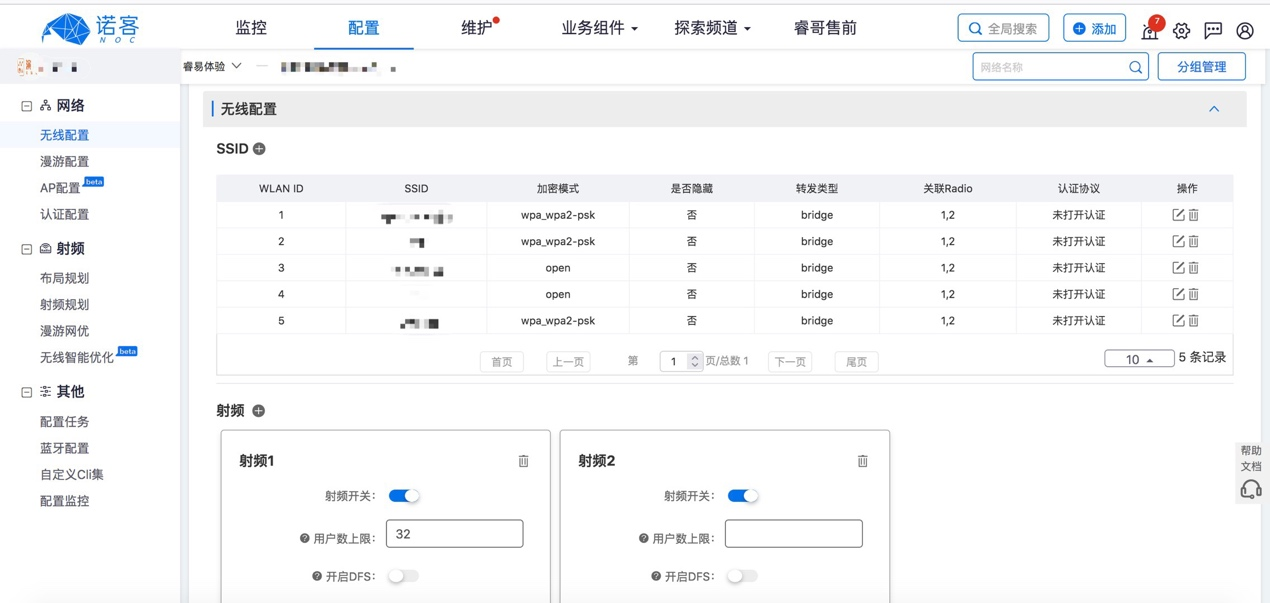The width and height of the screenshot is (1270, 603).
Task: Open the 业务组件 dropdown menu
Action: (x=599, y=28)
